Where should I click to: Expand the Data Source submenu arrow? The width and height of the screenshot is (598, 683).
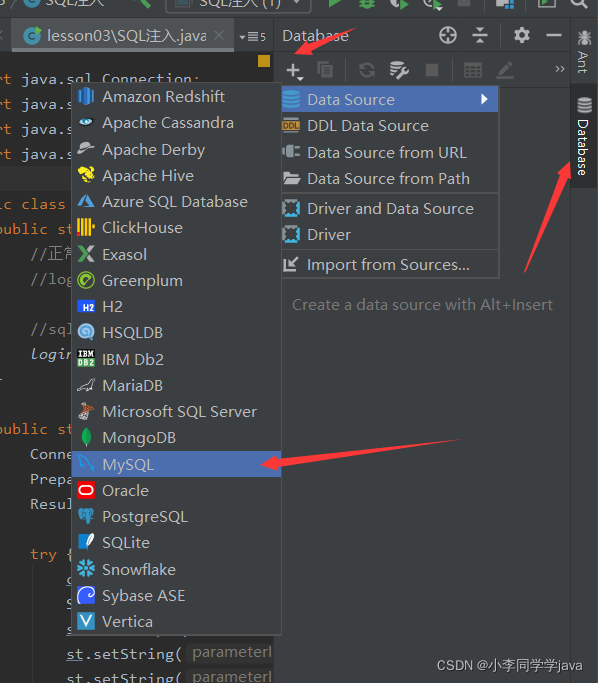coord(484,99)
